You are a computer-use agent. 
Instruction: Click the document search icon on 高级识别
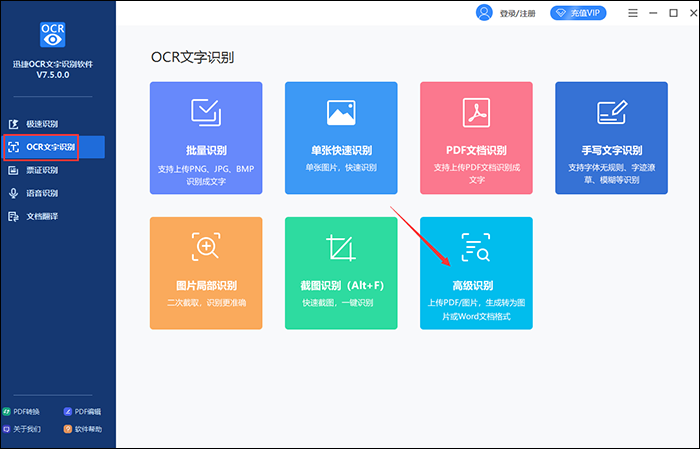[475, 247]
